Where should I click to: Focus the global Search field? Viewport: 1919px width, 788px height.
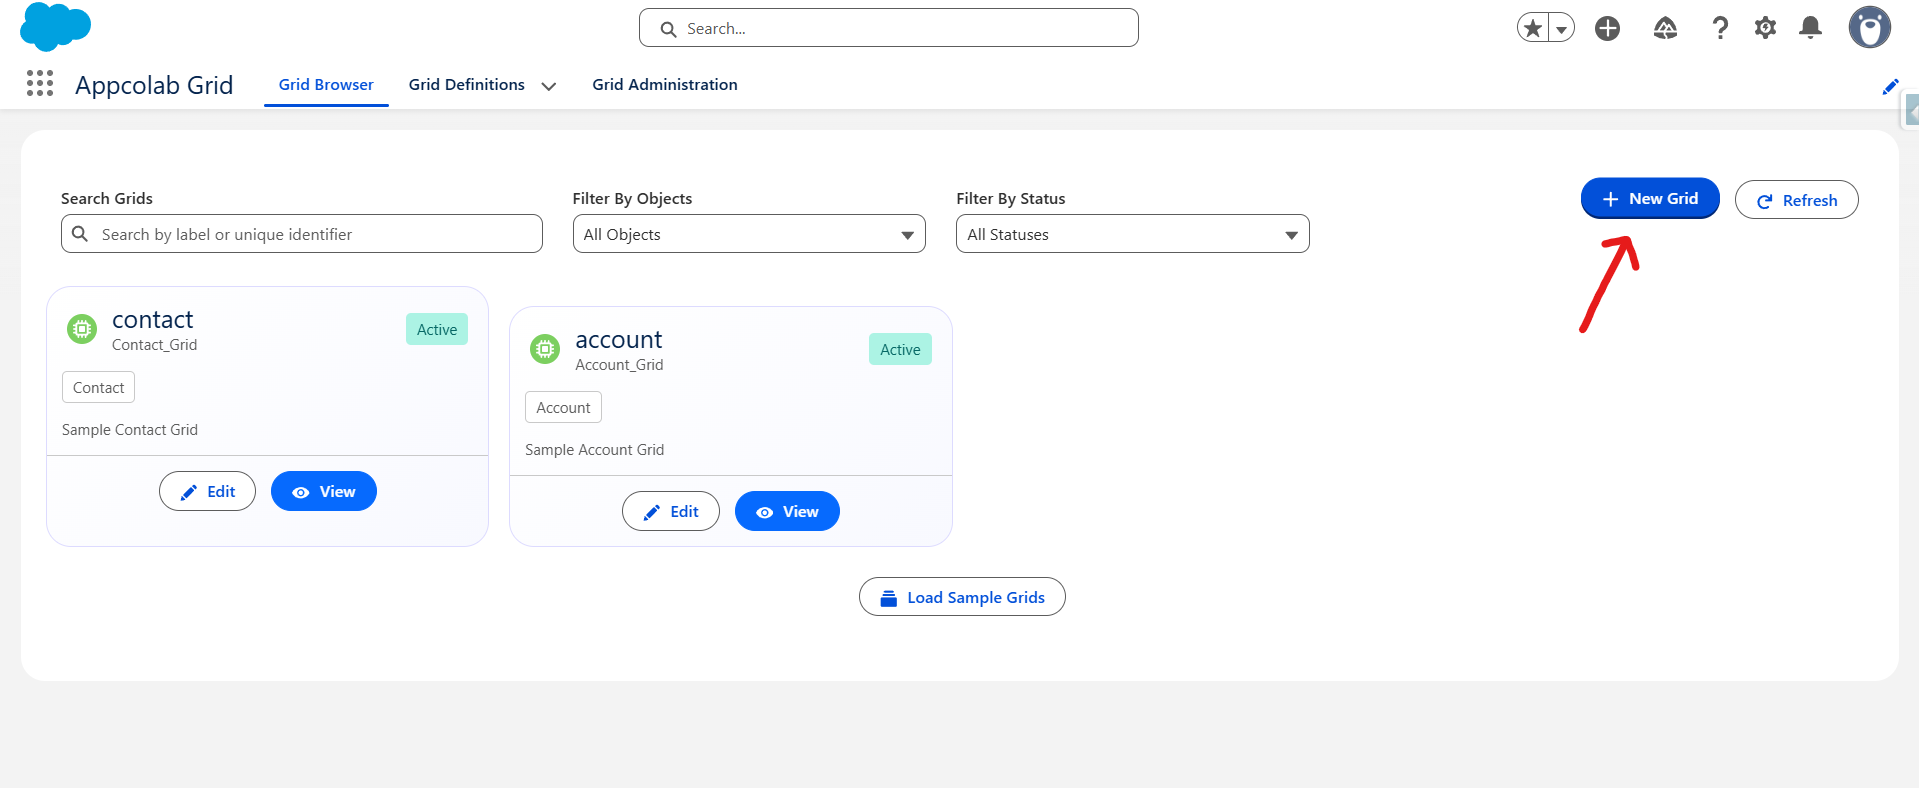coord(889,28)
